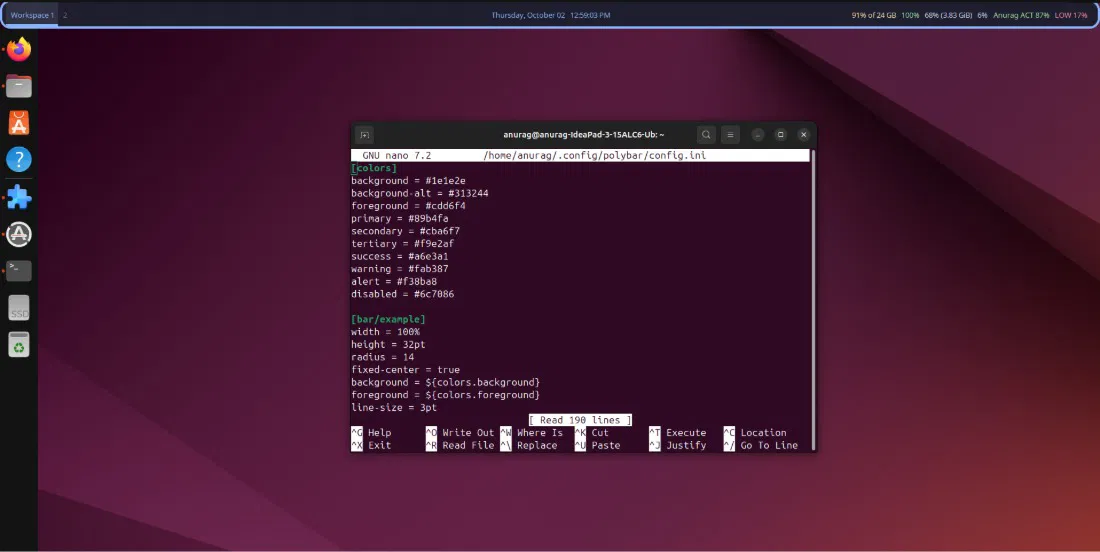Open the Trash in the dock
Viewport: 1100px width, 552px height.
[x=19, y=346]
